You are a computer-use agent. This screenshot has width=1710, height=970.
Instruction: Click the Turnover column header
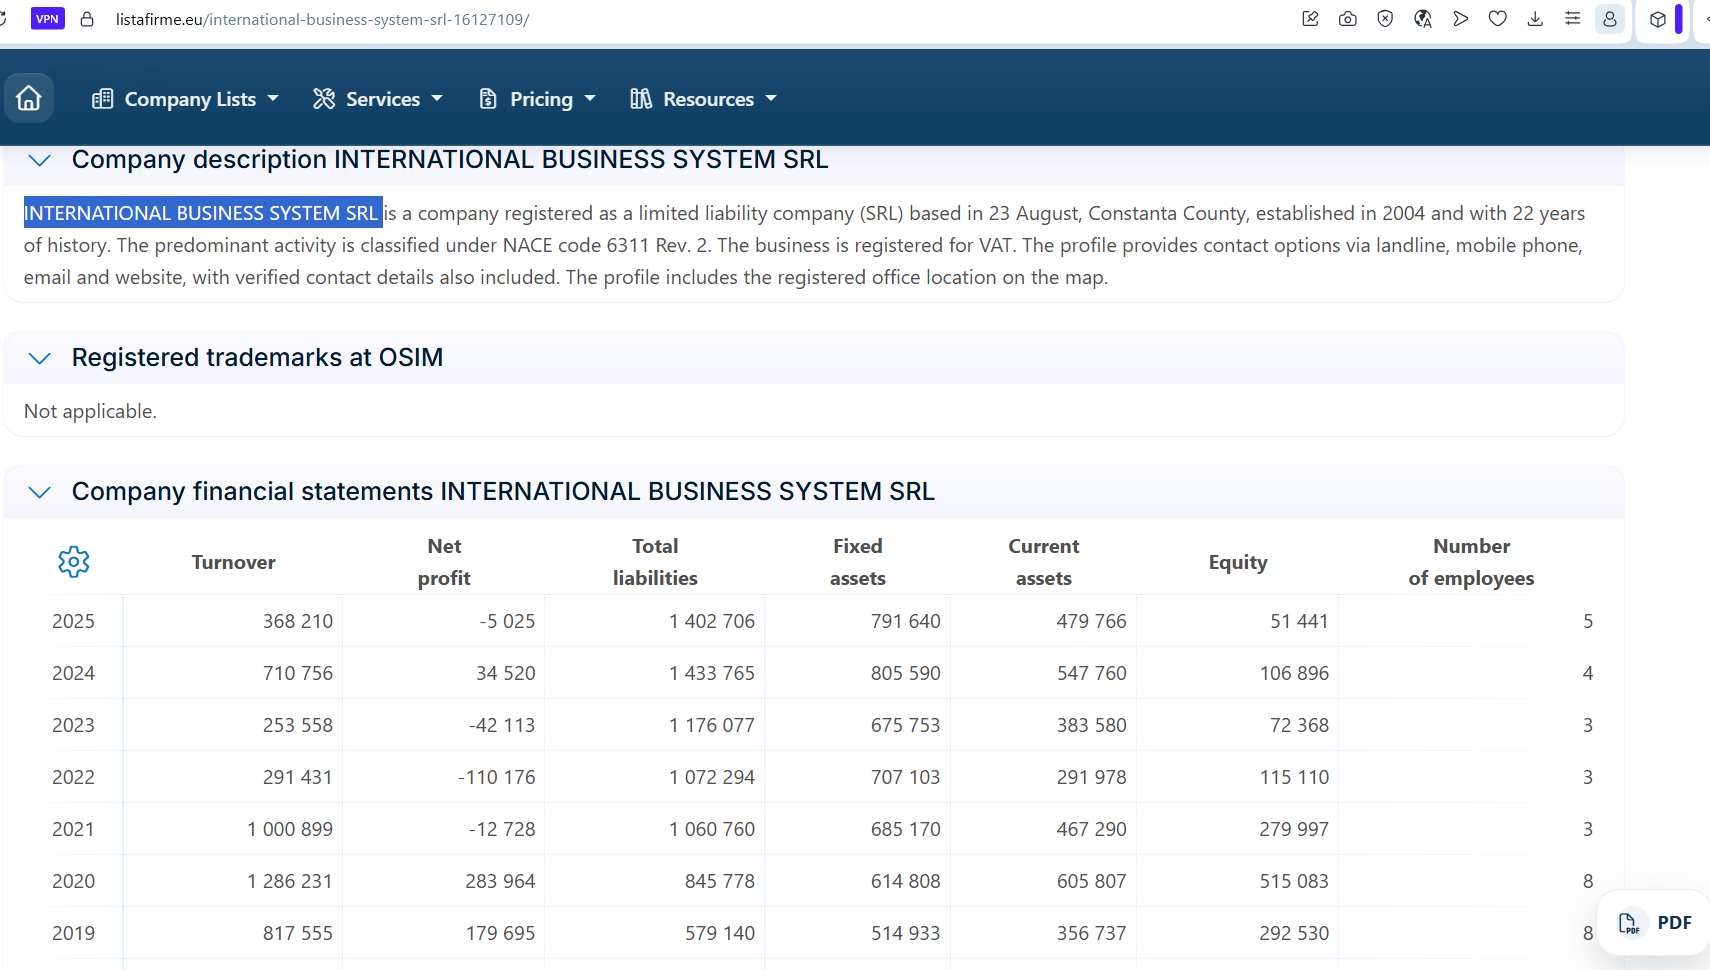pyautogui.click(x=233, y=562)
